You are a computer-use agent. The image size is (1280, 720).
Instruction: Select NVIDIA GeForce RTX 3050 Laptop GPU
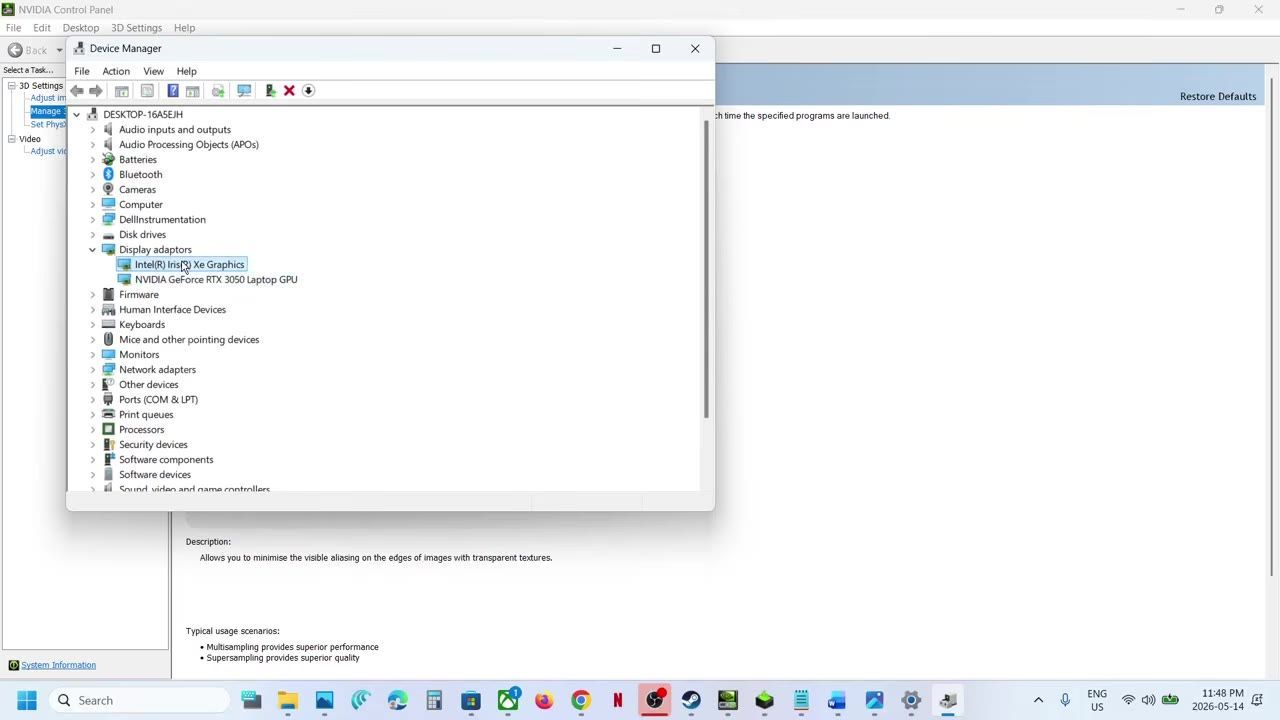coord(216,280)
